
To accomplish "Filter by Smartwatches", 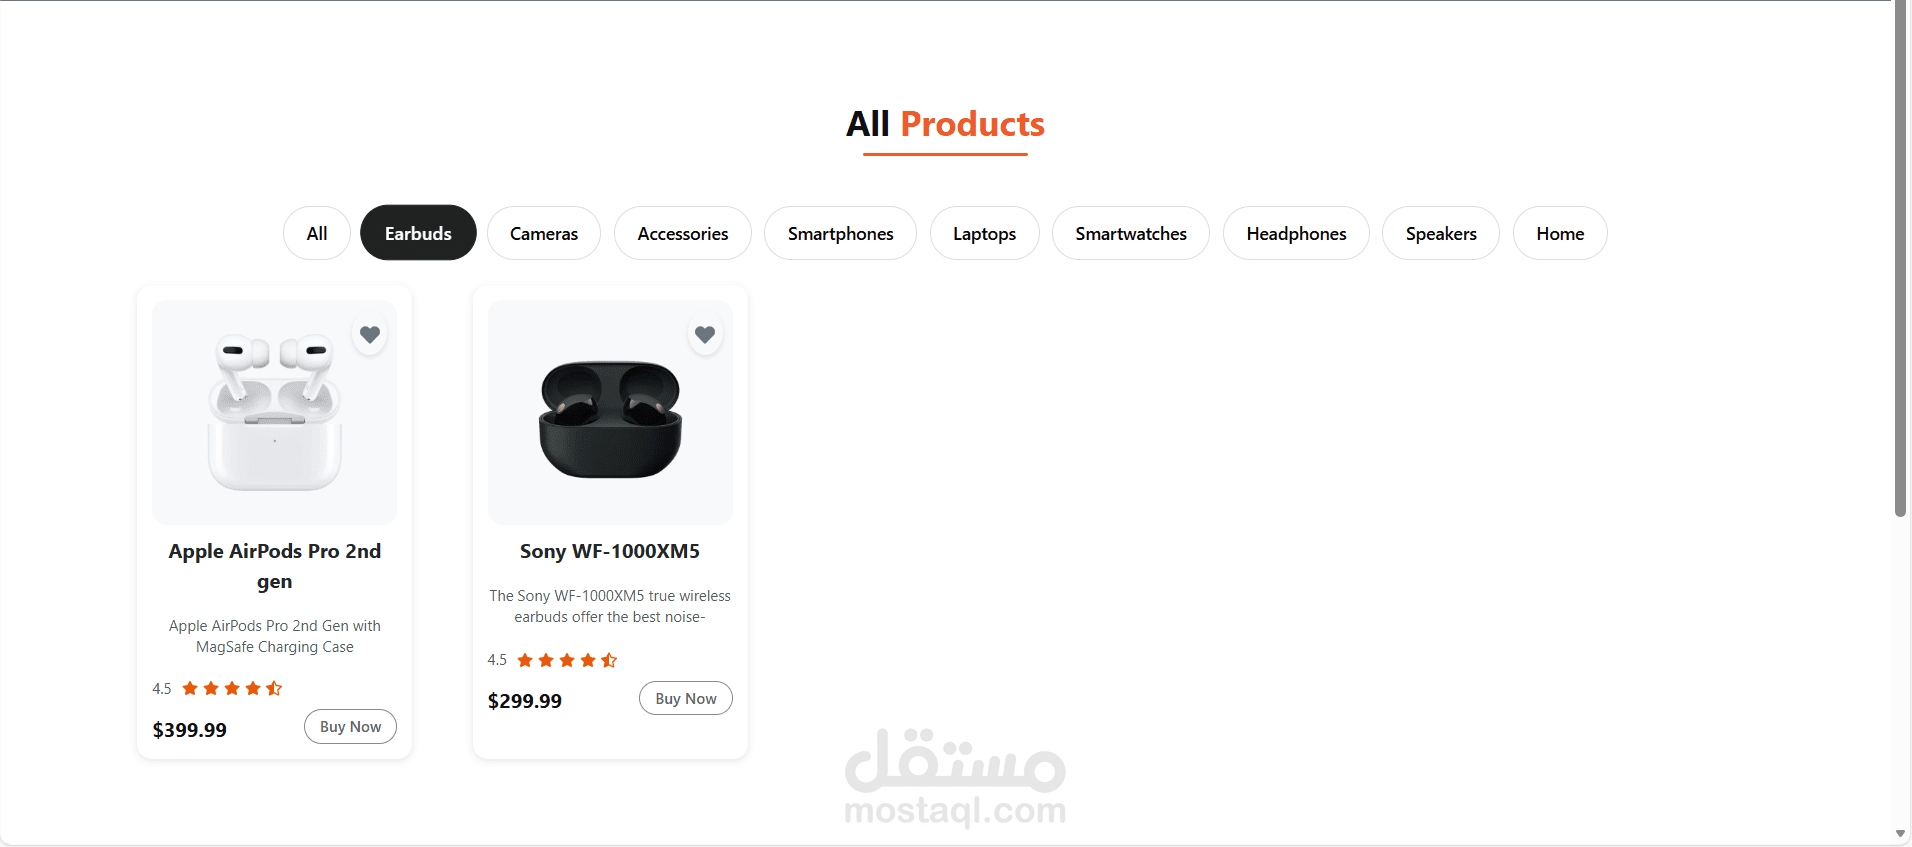I will click(x=1131, y=233).
